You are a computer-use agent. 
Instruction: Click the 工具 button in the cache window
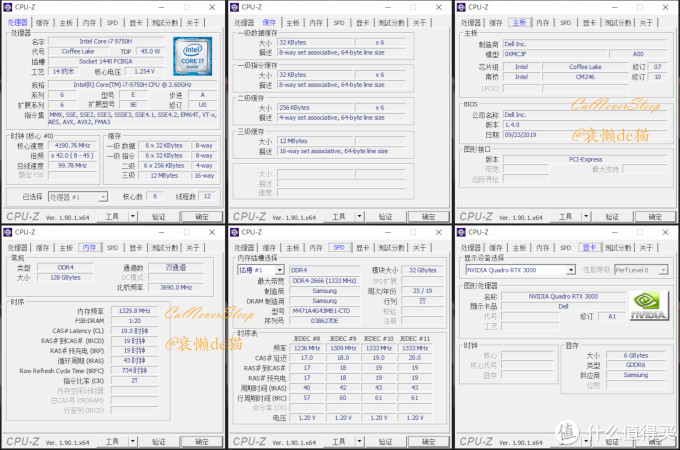click(x=339, y=216)
